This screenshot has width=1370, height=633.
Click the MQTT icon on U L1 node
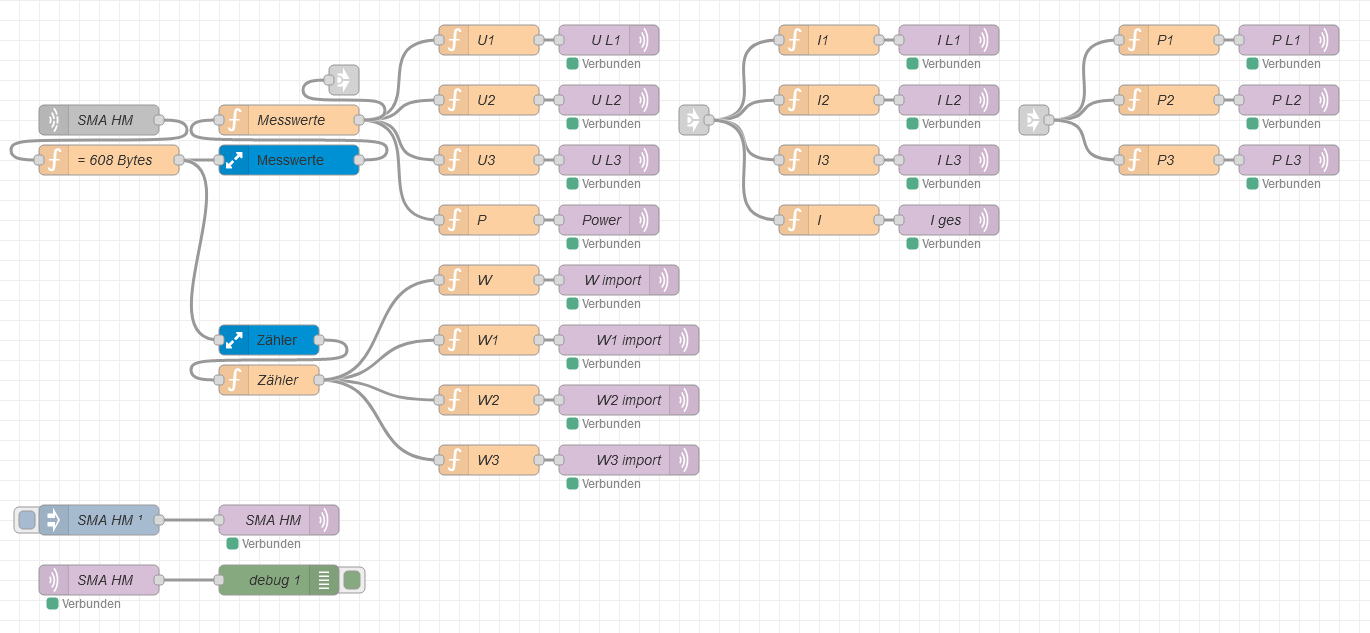[x=645, y=40]
